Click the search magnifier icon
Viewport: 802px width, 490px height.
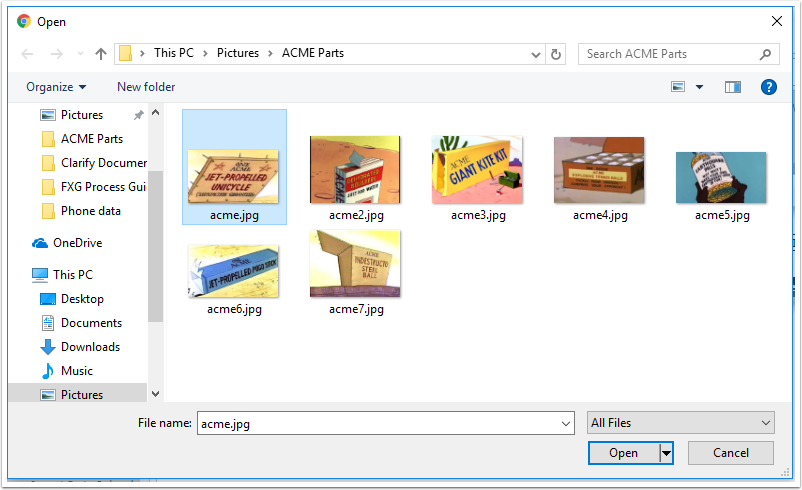[765, 54]
